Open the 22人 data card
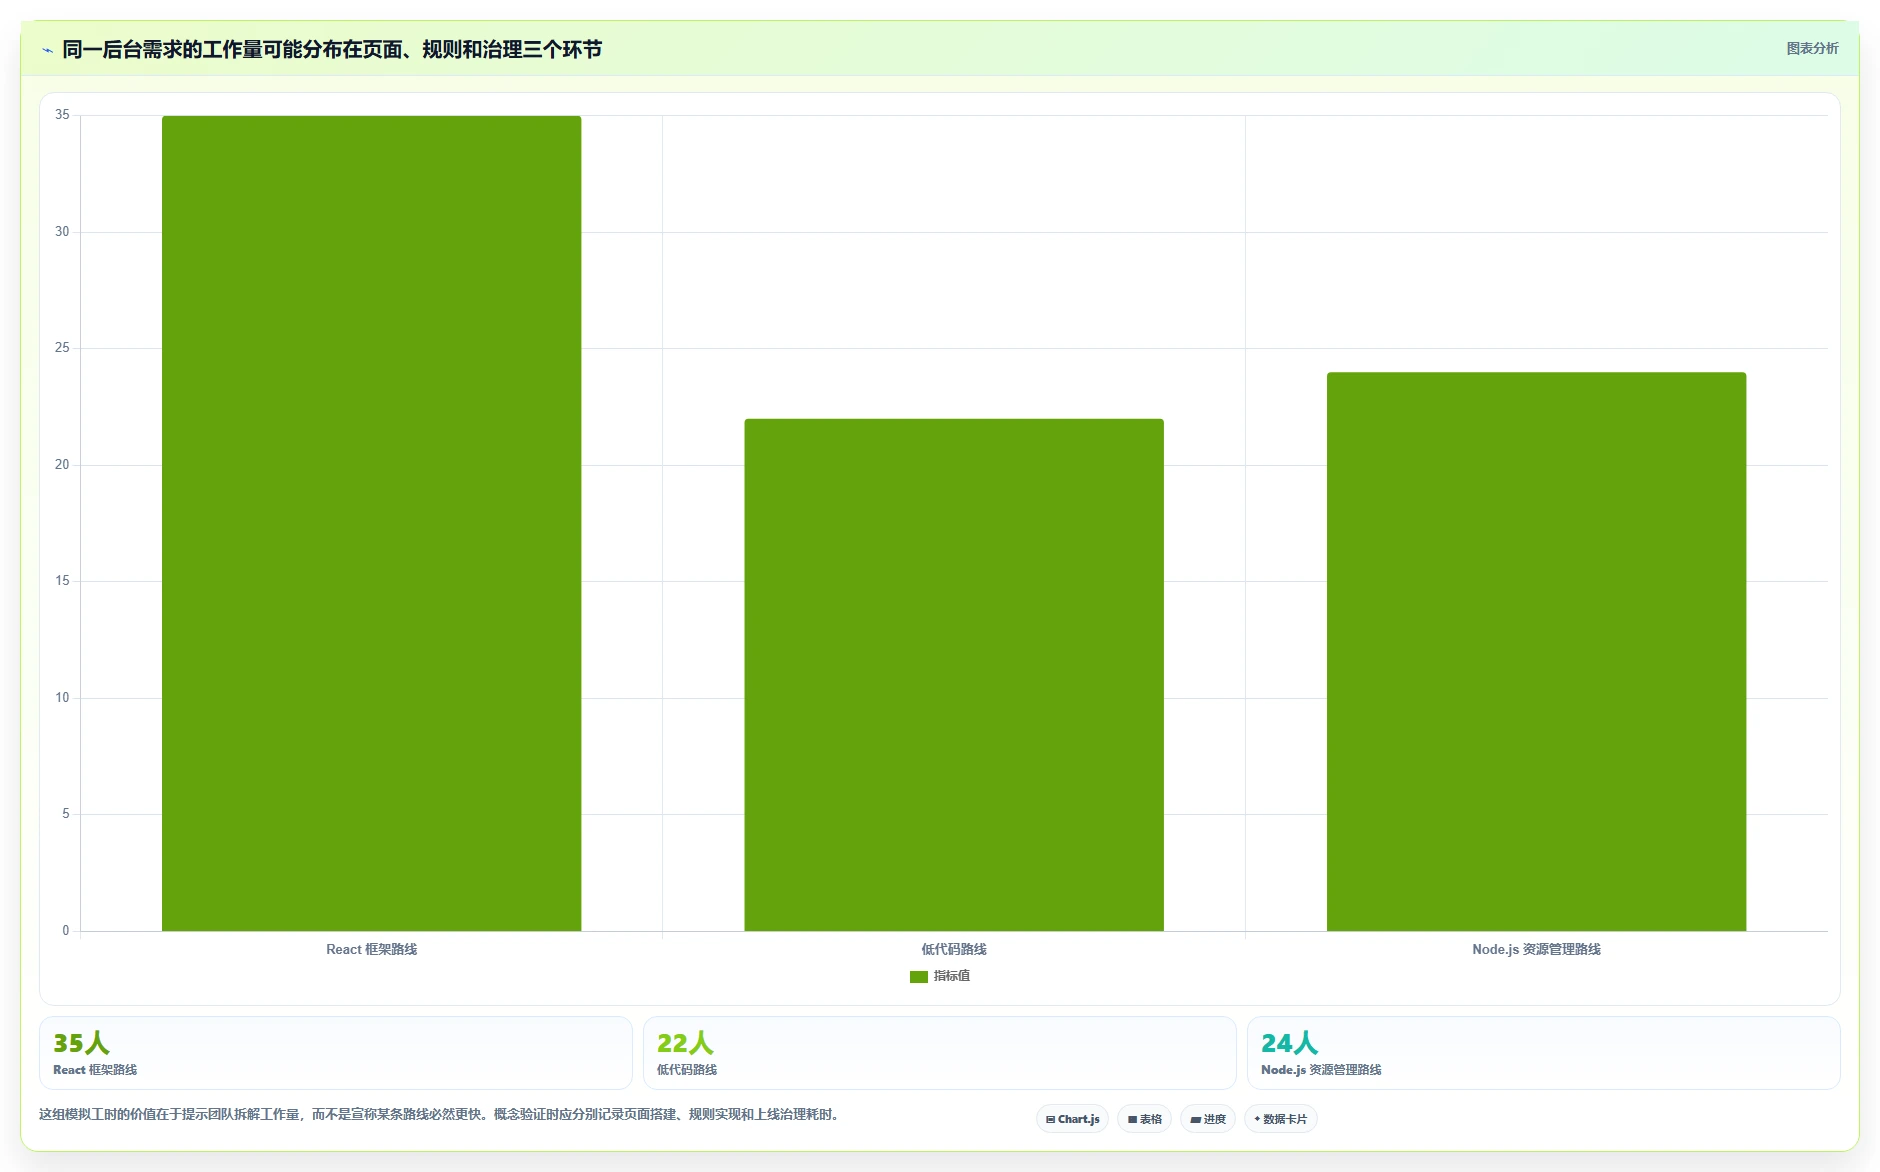Image resolution: width=1880 pixels, height=1172 pixels. point(939,1053)
